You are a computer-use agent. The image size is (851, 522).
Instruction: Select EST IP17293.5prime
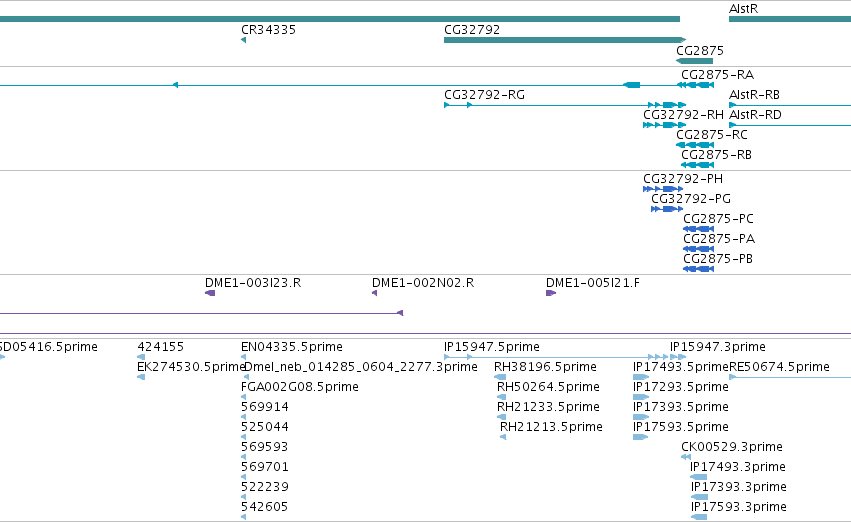click(681, 387)
